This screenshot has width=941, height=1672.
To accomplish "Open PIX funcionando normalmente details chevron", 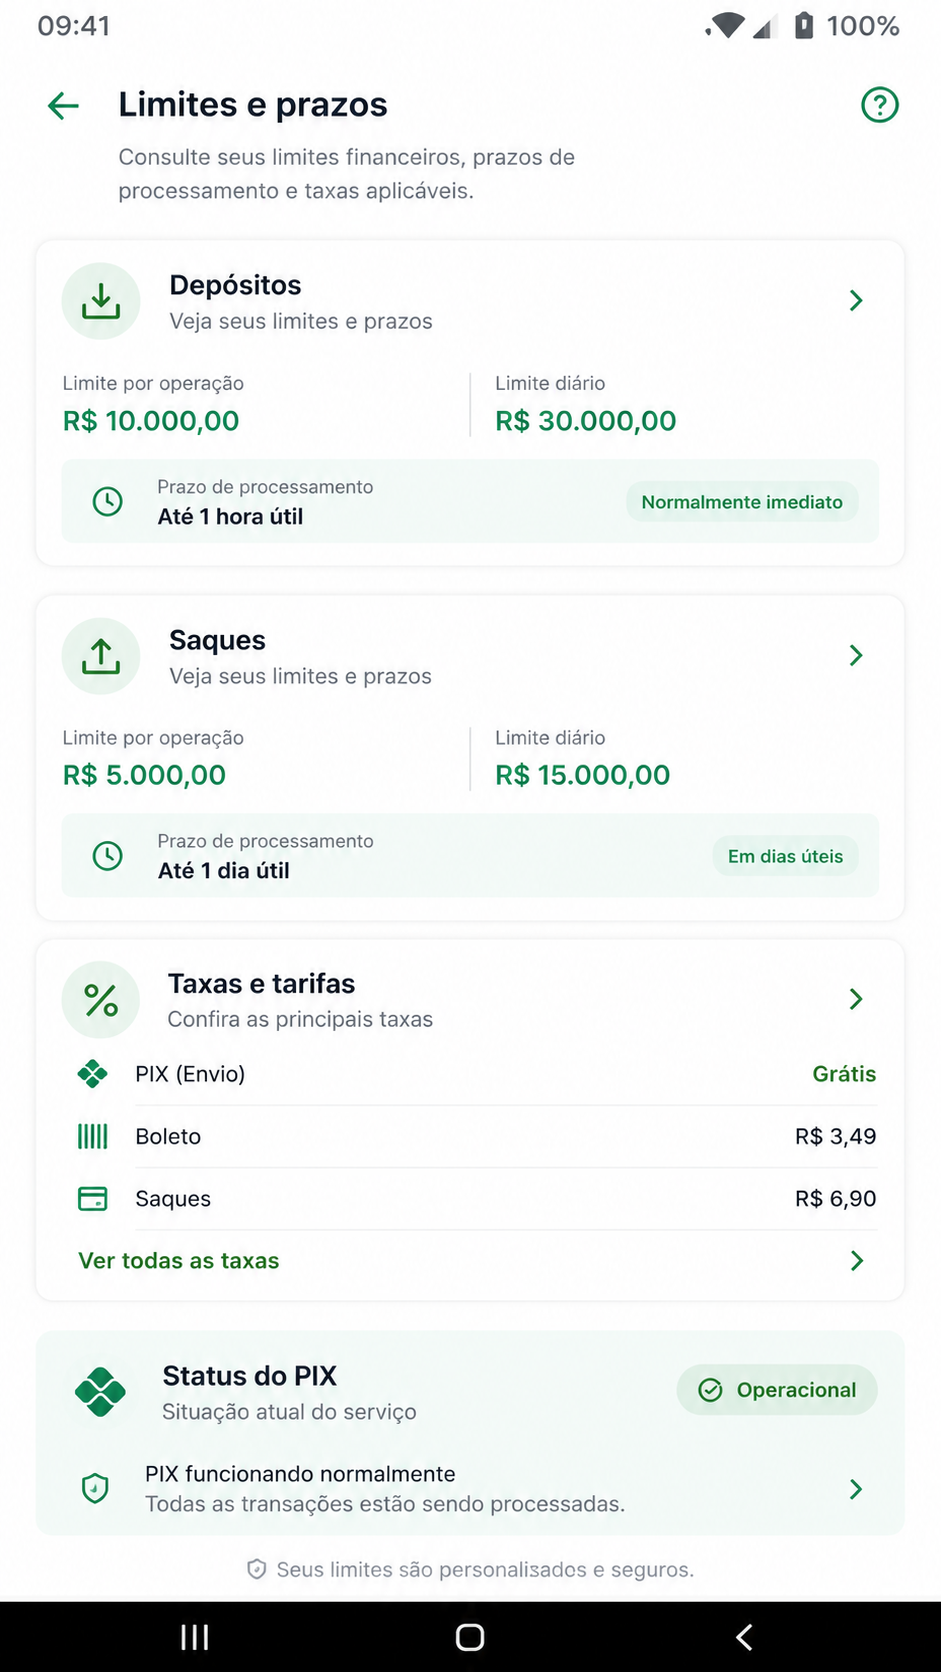I will [x=856, y=1489].
